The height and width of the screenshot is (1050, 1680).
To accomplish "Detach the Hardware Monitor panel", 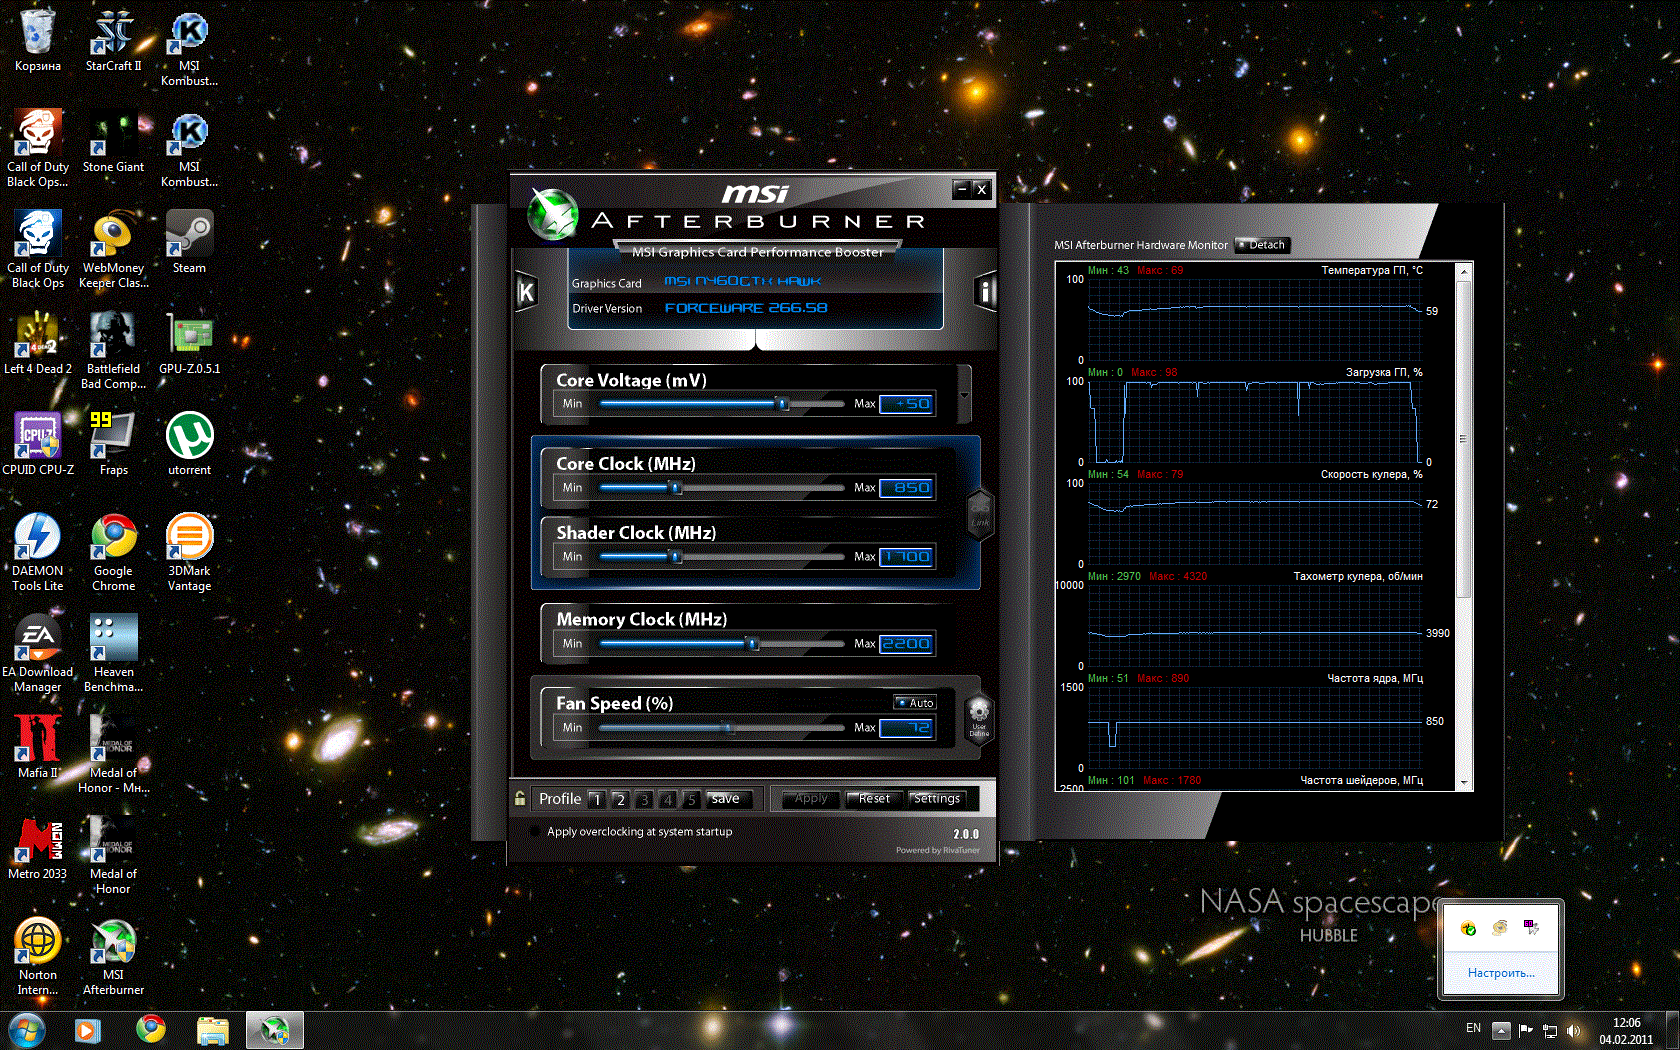I will [1263, 245].
